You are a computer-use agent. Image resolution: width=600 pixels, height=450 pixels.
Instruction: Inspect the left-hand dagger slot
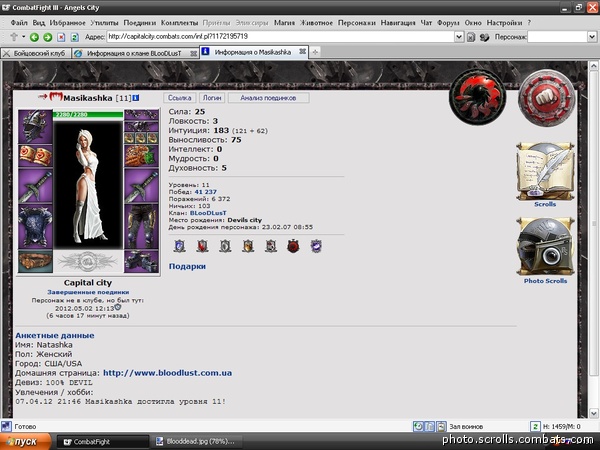(x=35, y=186)
